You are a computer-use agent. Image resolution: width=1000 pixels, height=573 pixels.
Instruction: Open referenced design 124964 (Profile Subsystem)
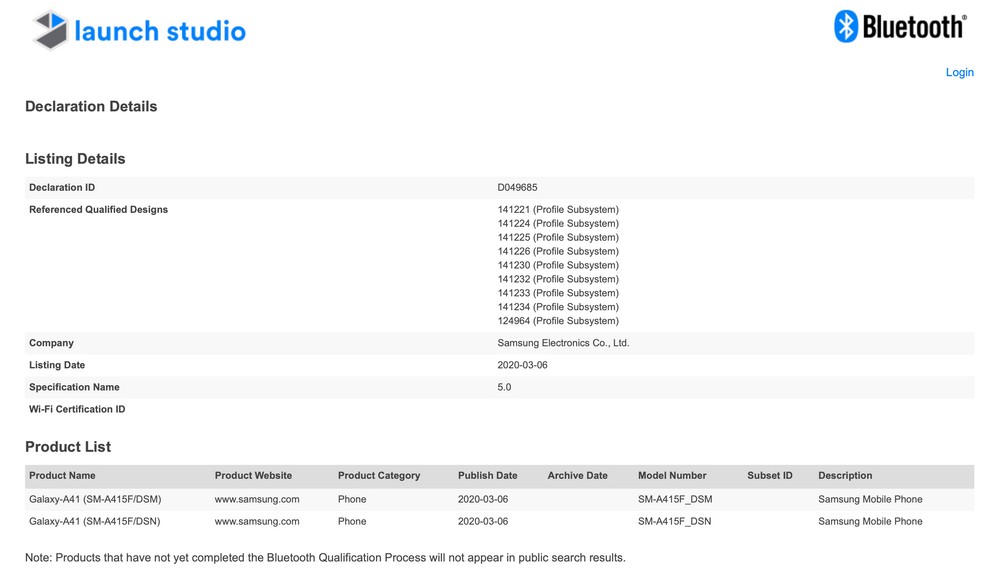pos(558,321)
